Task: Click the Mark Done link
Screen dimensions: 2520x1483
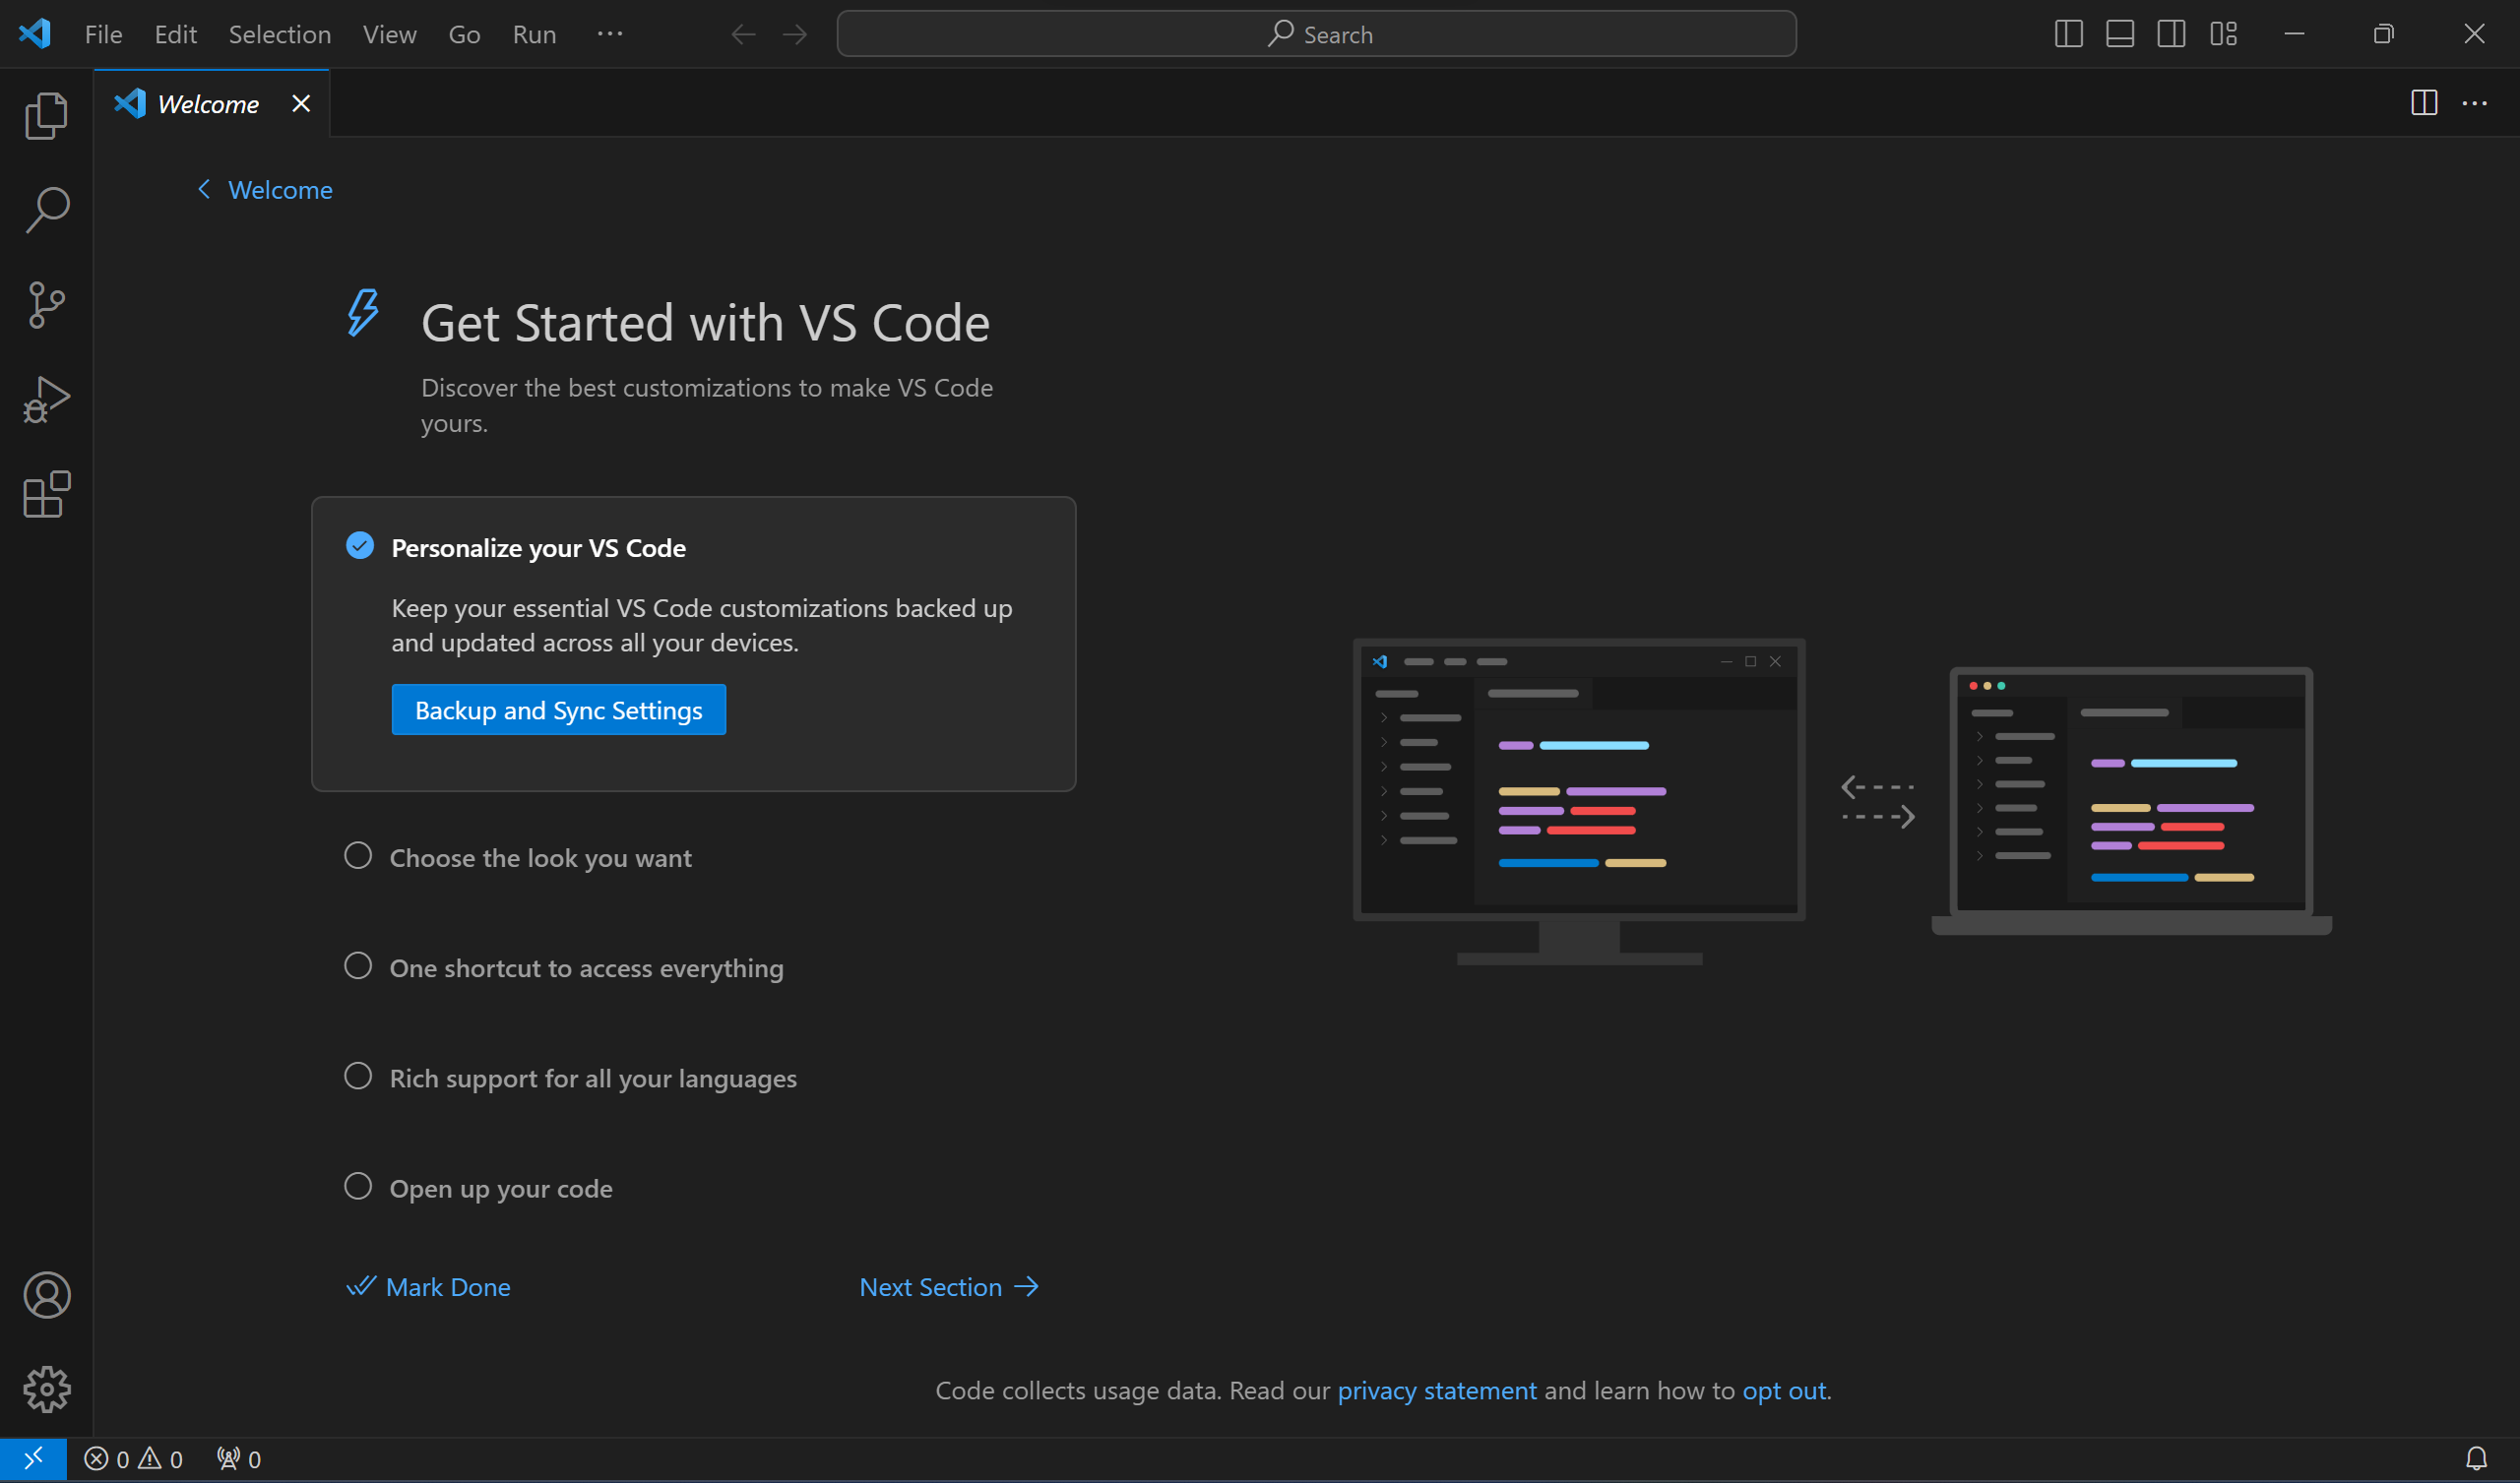Action: [x=428, y=1287]
